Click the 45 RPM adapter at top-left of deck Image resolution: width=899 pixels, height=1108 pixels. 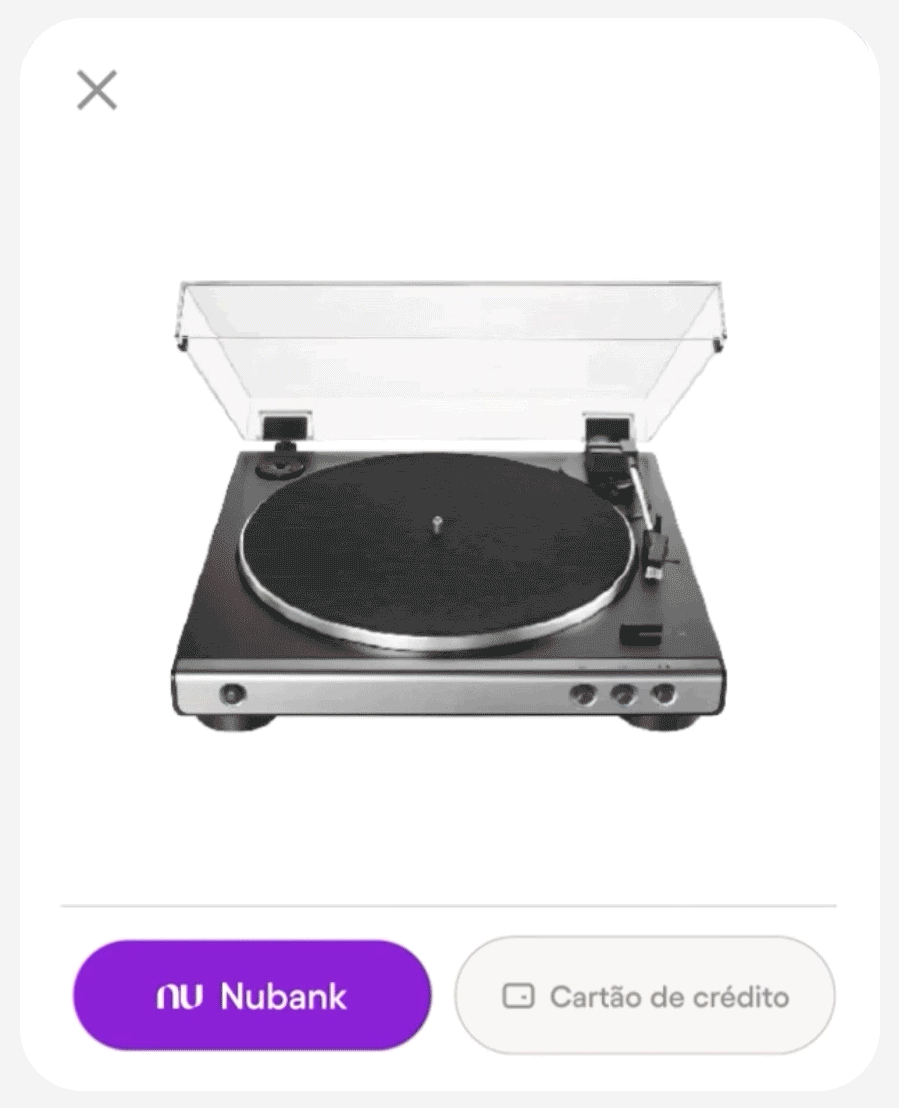point(282,466)
